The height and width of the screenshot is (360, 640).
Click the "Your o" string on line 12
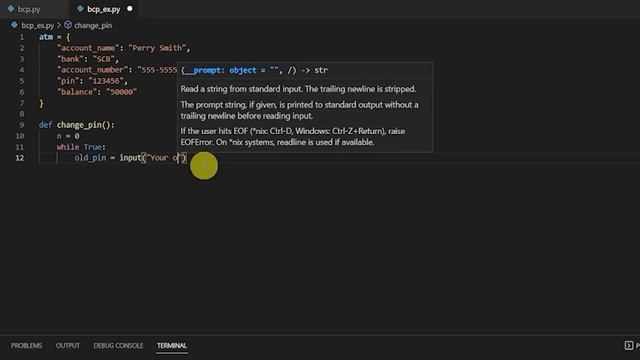(163, 158)
